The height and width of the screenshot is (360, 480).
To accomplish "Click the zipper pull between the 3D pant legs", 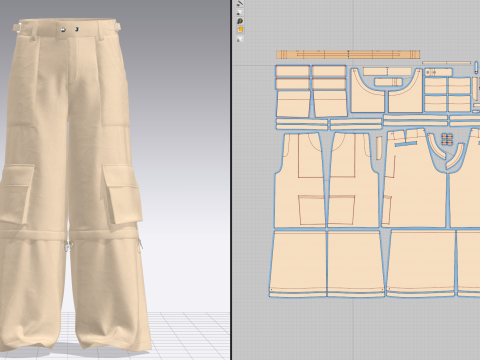I will tap(69, 247).
